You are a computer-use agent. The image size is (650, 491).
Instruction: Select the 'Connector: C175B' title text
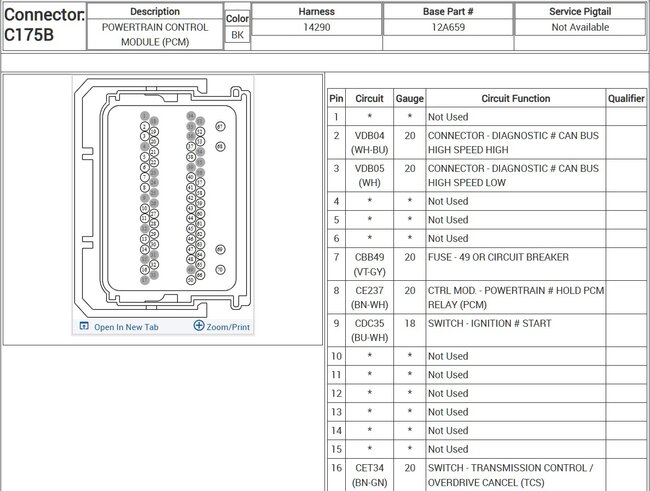[44, 24]
